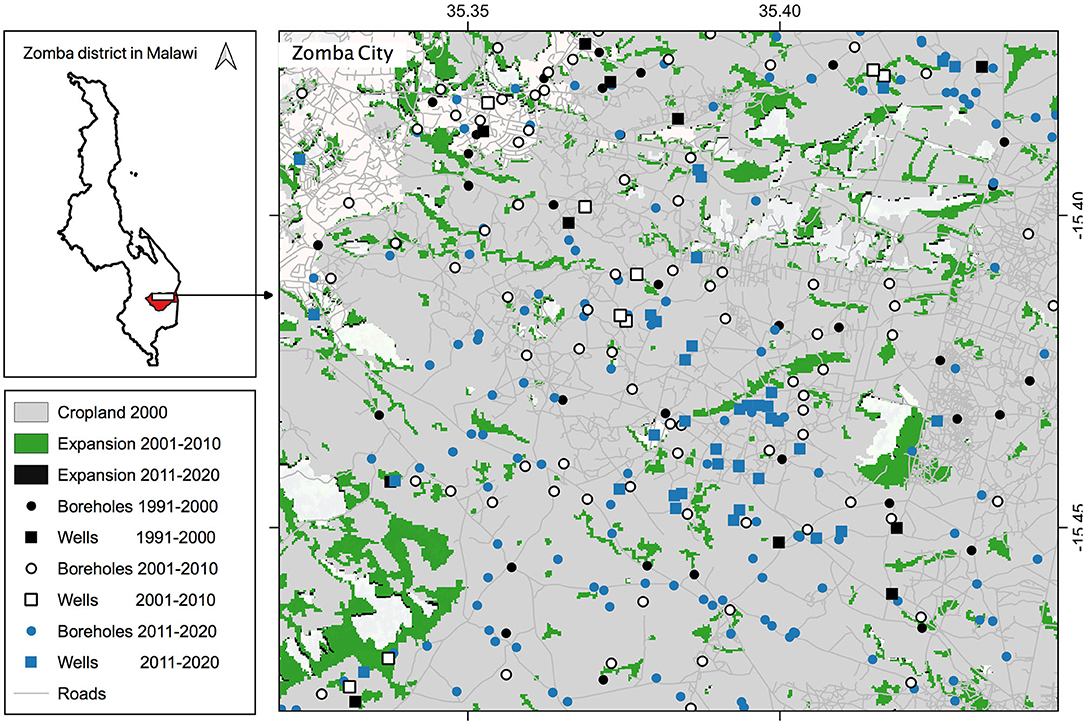Click the Wells 2011-2020 blue square legend symbol

tap(30, 662)
